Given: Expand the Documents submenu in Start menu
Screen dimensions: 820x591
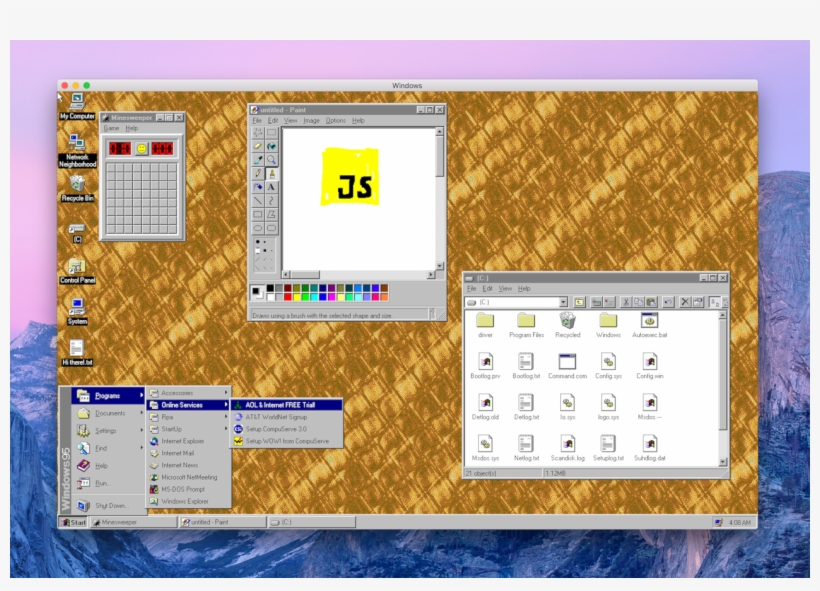Looking at the screenshot, I should 108,413.
